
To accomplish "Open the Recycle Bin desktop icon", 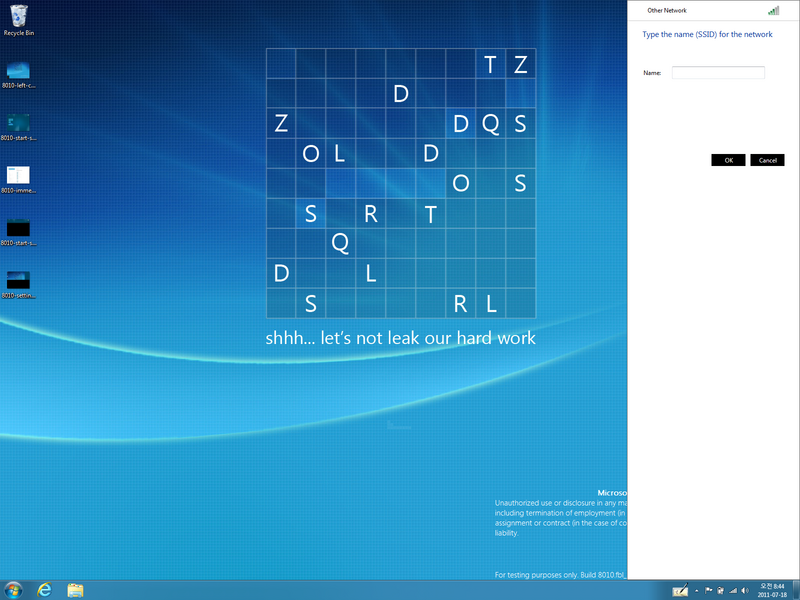I will tap(18, 20).
